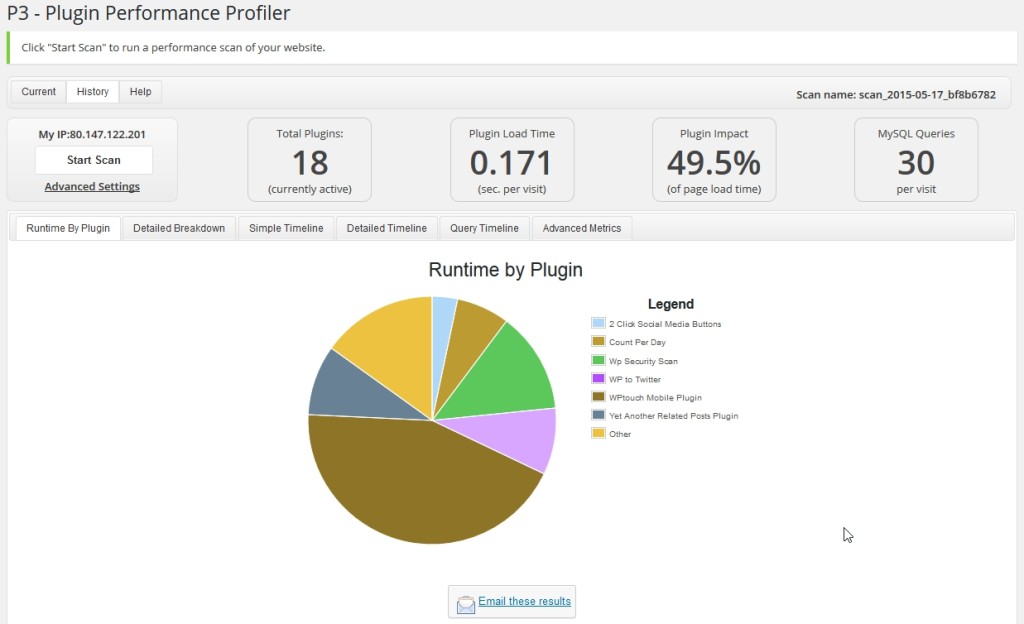Select the Current tab
The height and width of the screenshot is (624, 1024).
coord(39,92)
